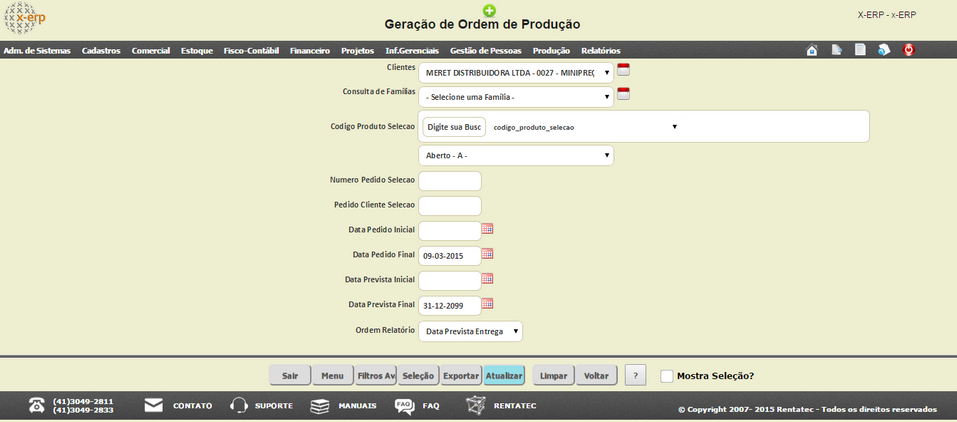
Task: Open calendar for Data Prevista Inicial
Action: click(488, 278)
